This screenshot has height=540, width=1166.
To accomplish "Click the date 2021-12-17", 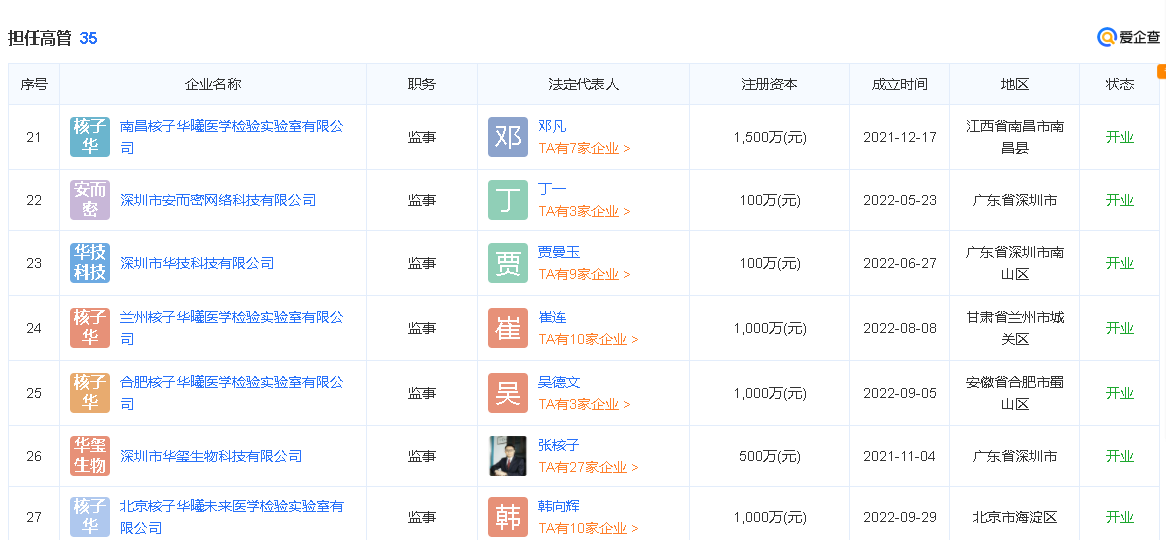I will click(900, 138).
